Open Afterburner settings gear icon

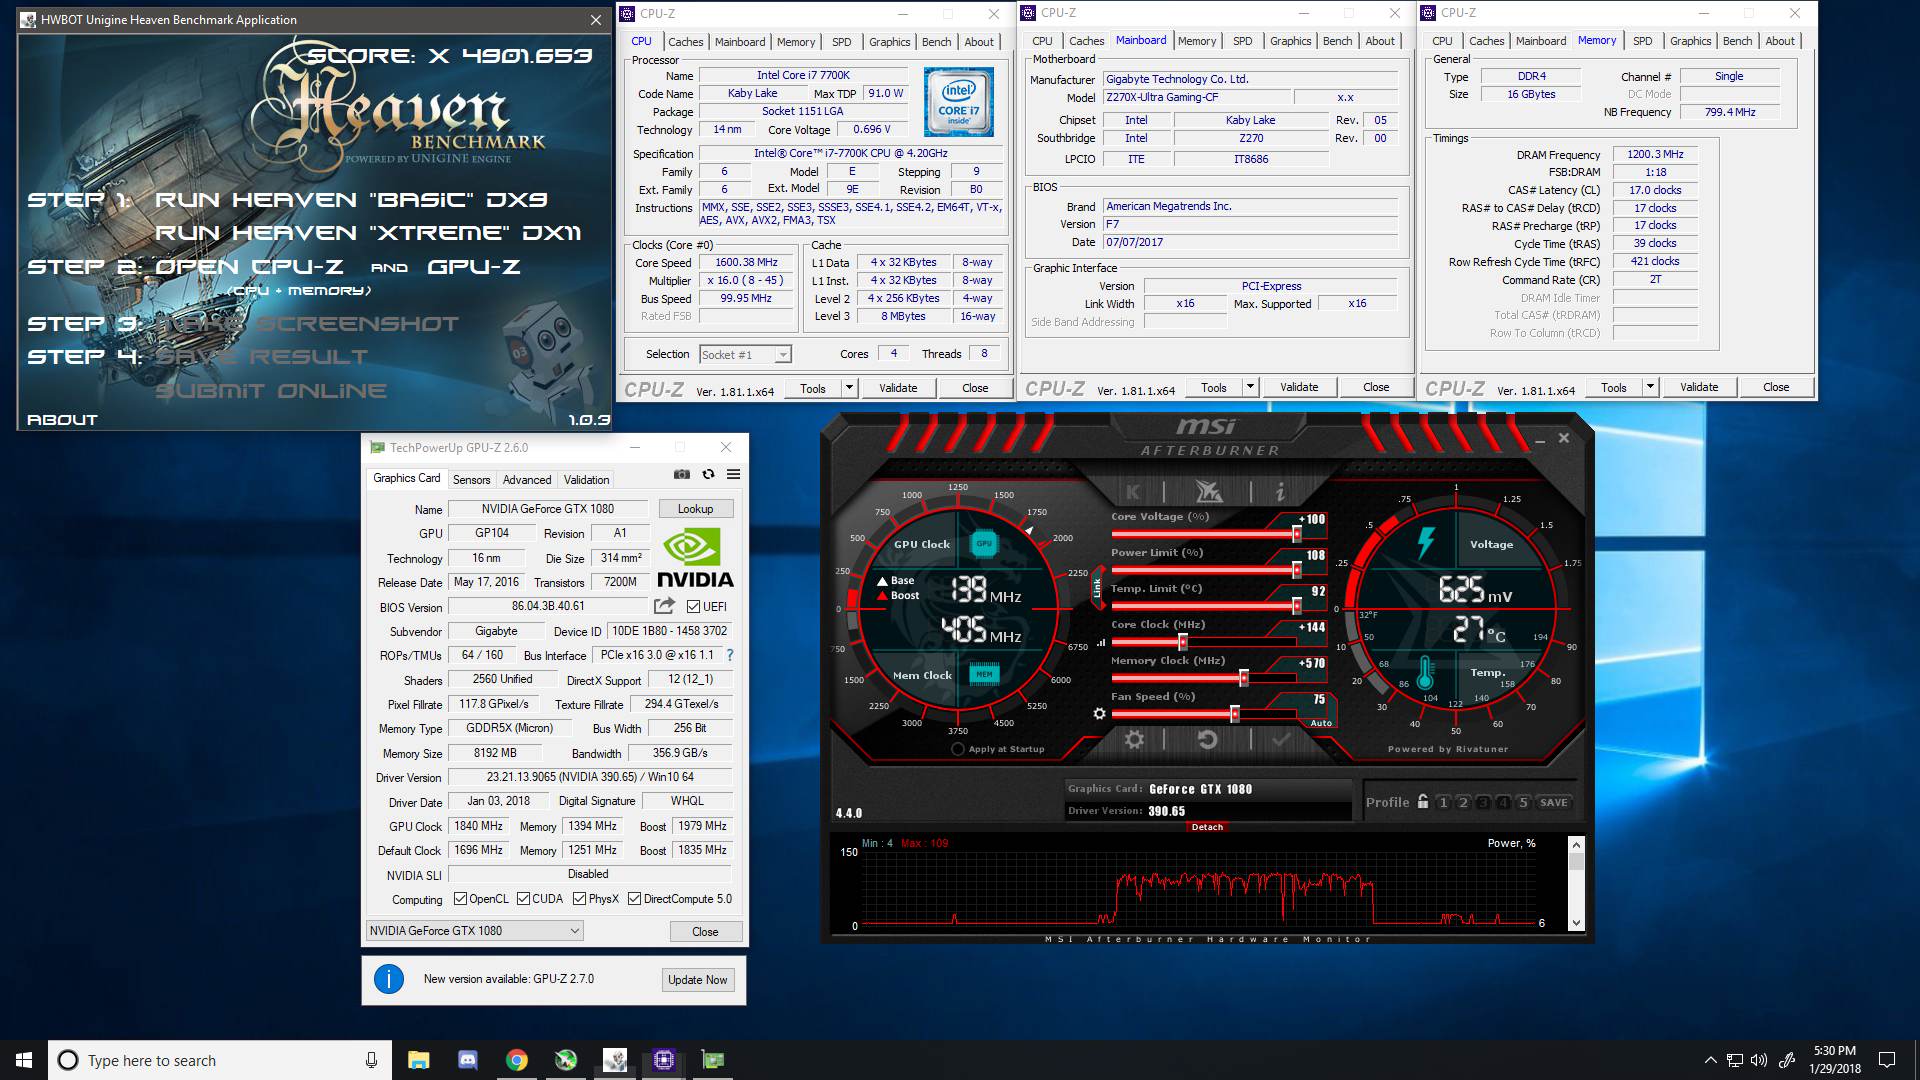tap(1134, 739)
